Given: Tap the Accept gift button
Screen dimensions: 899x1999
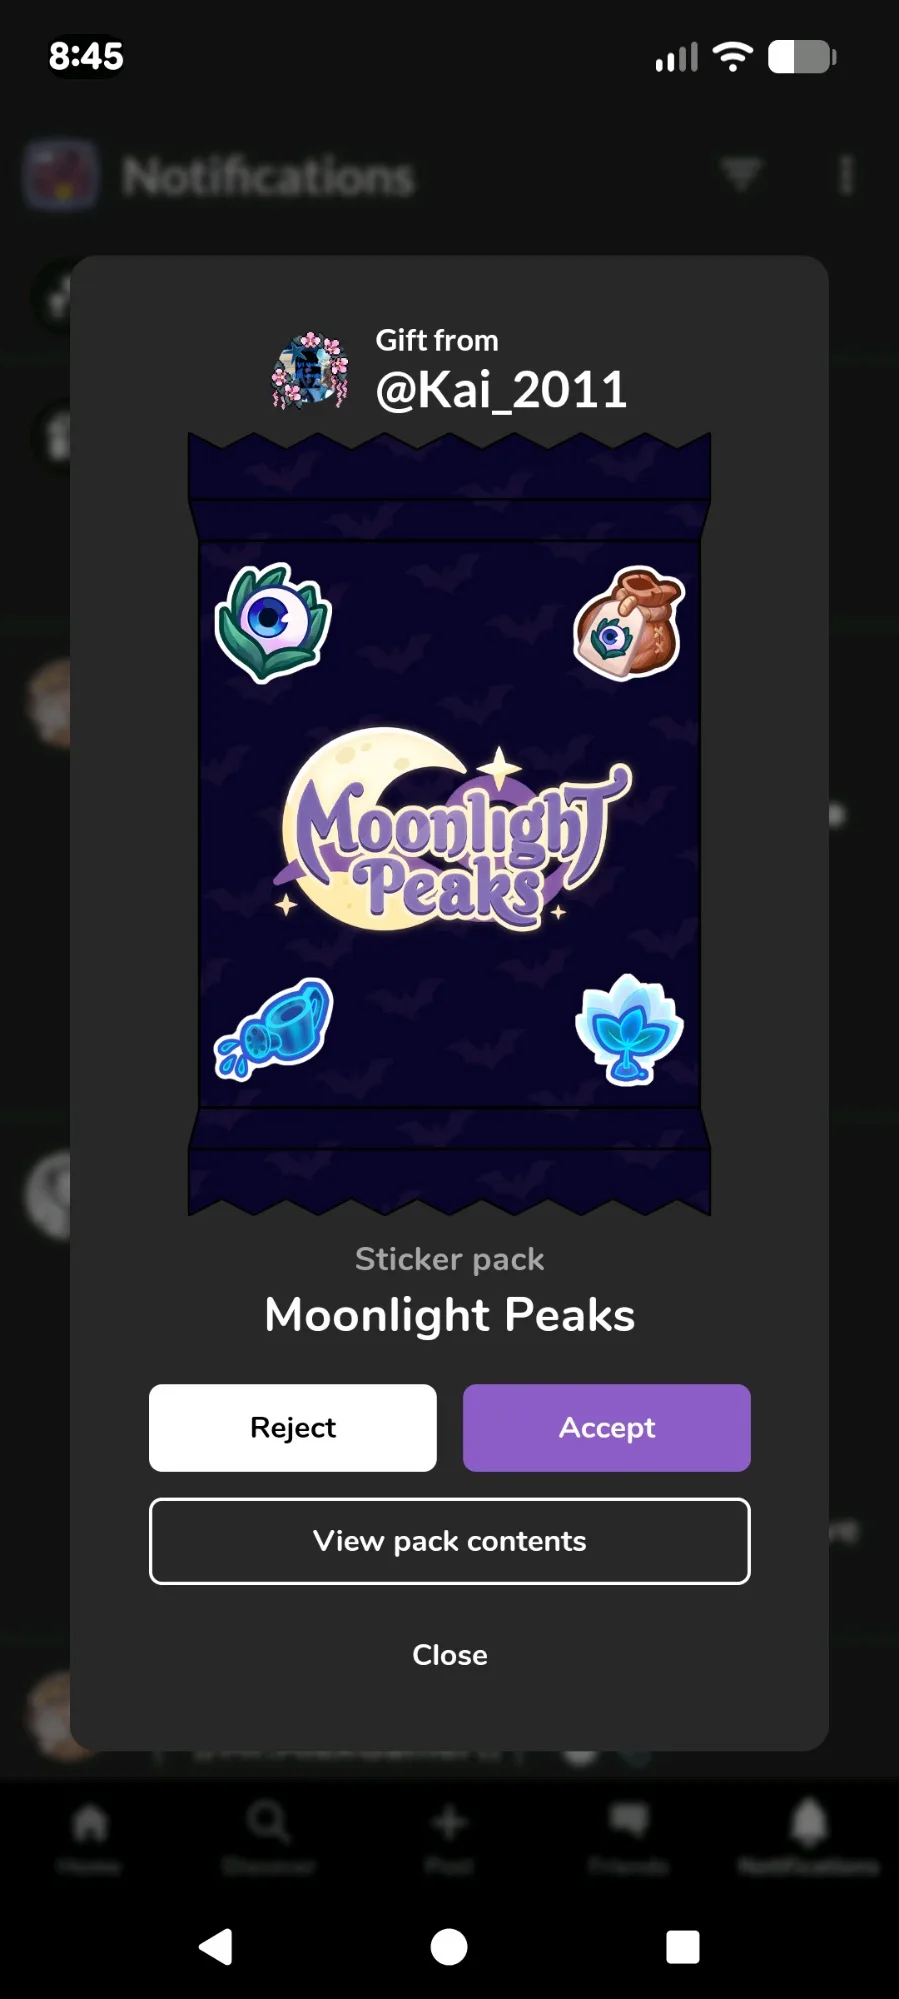Looking at the screenshot, I should pos(606,1427).
